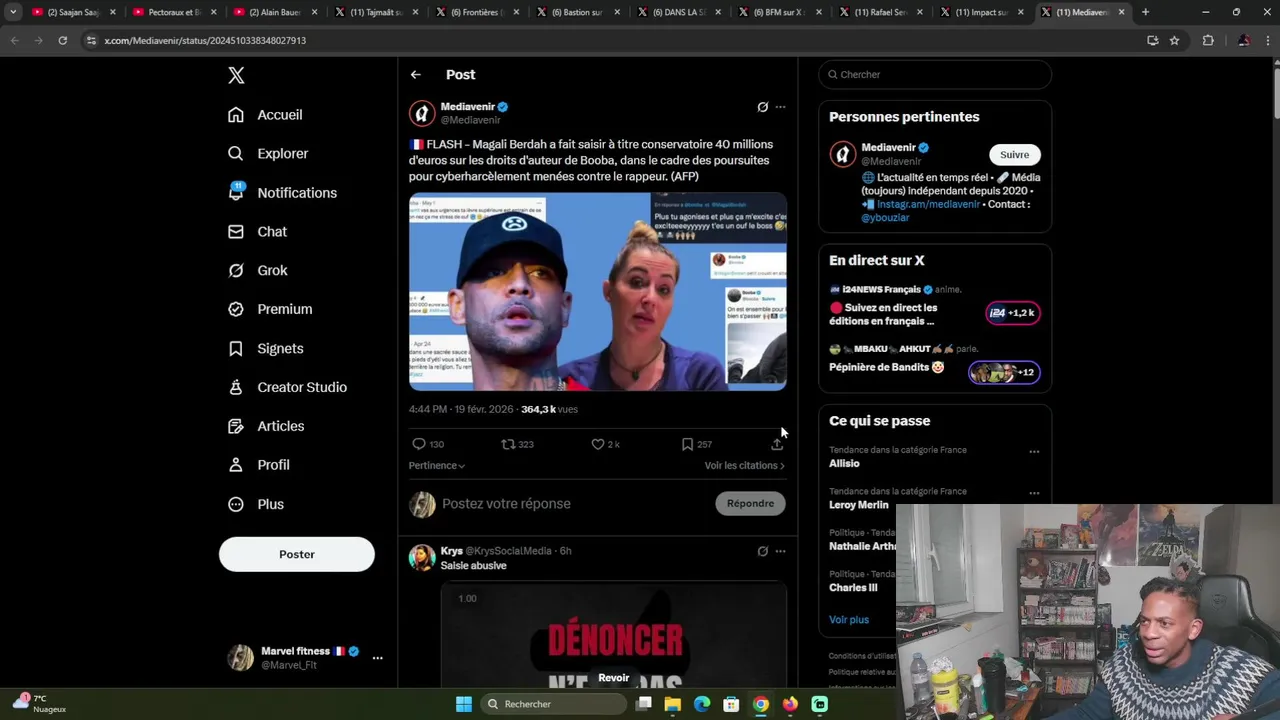Viewport: 1280px width, 720px height.
Task: Switch to BFM sur X tab
Action: tap(778, 12)
